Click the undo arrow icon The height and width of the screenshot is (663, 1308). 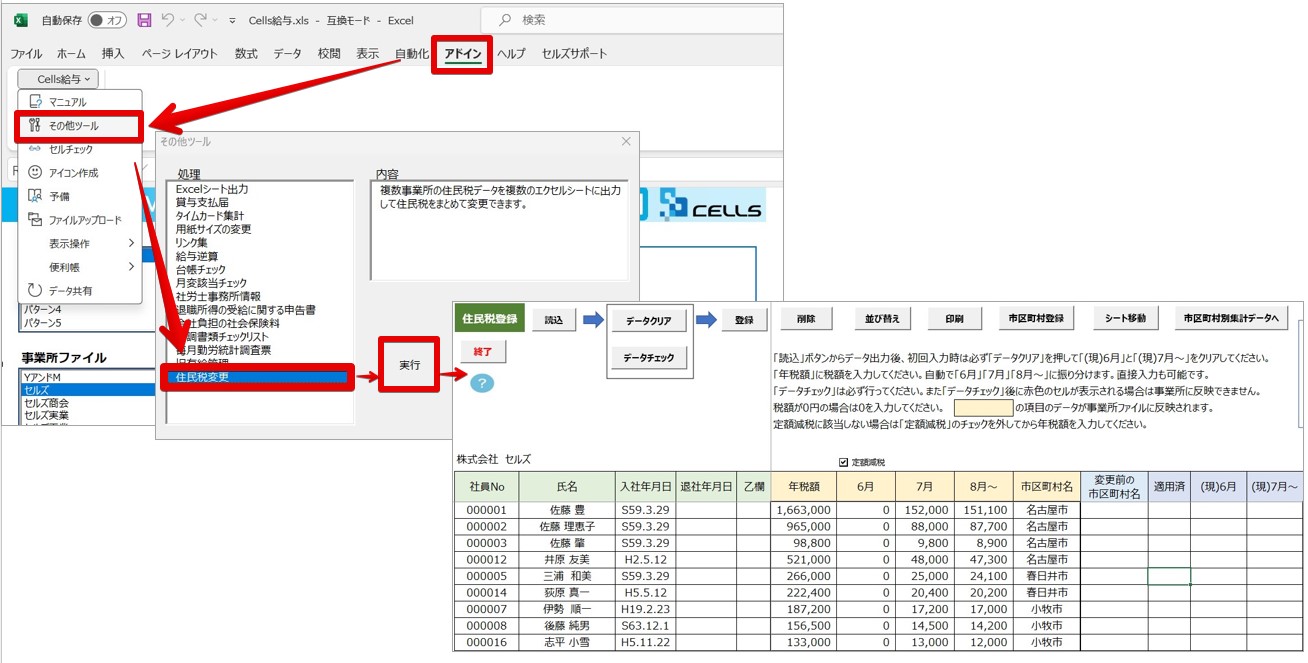pyautogui.click(x=168, y=20)
